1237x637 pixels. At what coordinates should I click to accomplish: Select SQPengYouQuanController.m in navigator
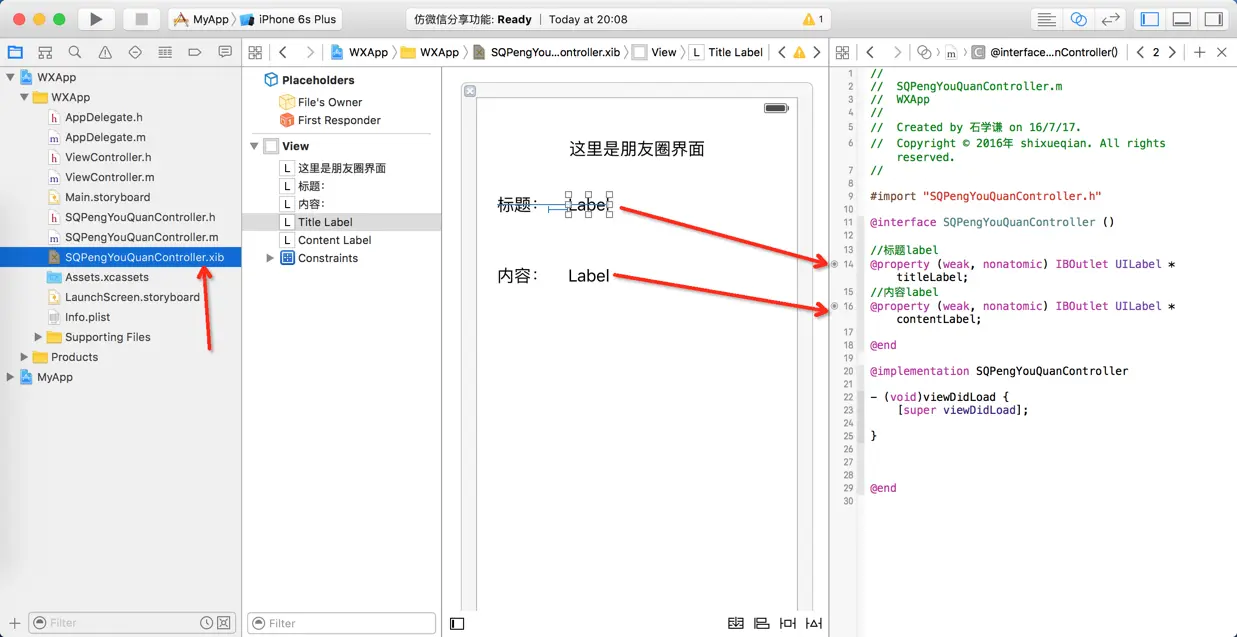point(141,237)
